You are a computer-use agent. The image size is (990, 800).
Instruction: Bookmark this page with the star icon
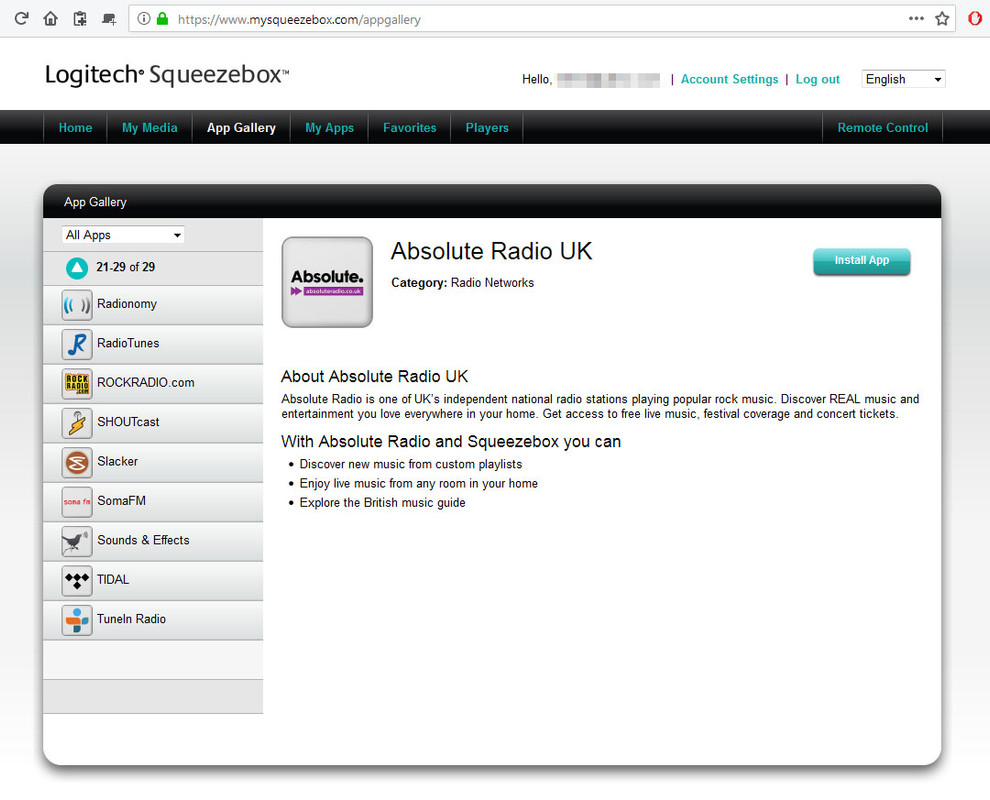tap(942, 18)
